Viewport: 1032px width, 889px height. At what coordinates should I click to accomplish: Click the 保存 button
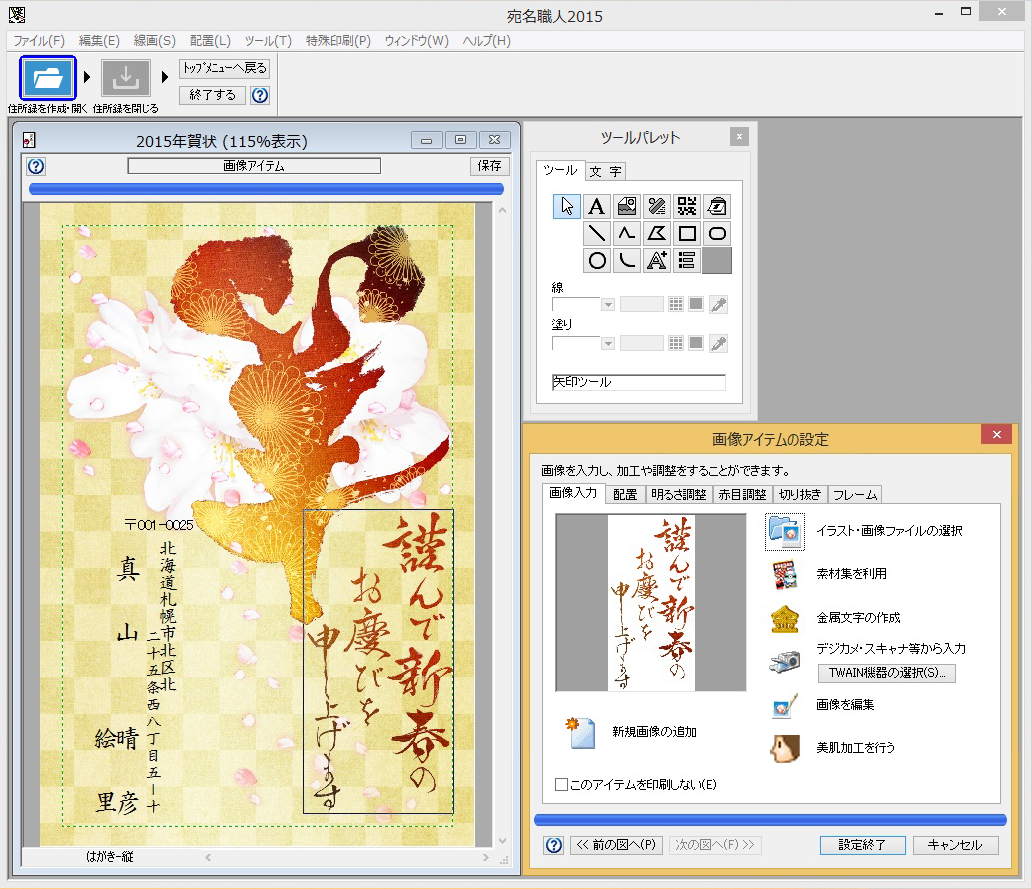coord(490,166)
